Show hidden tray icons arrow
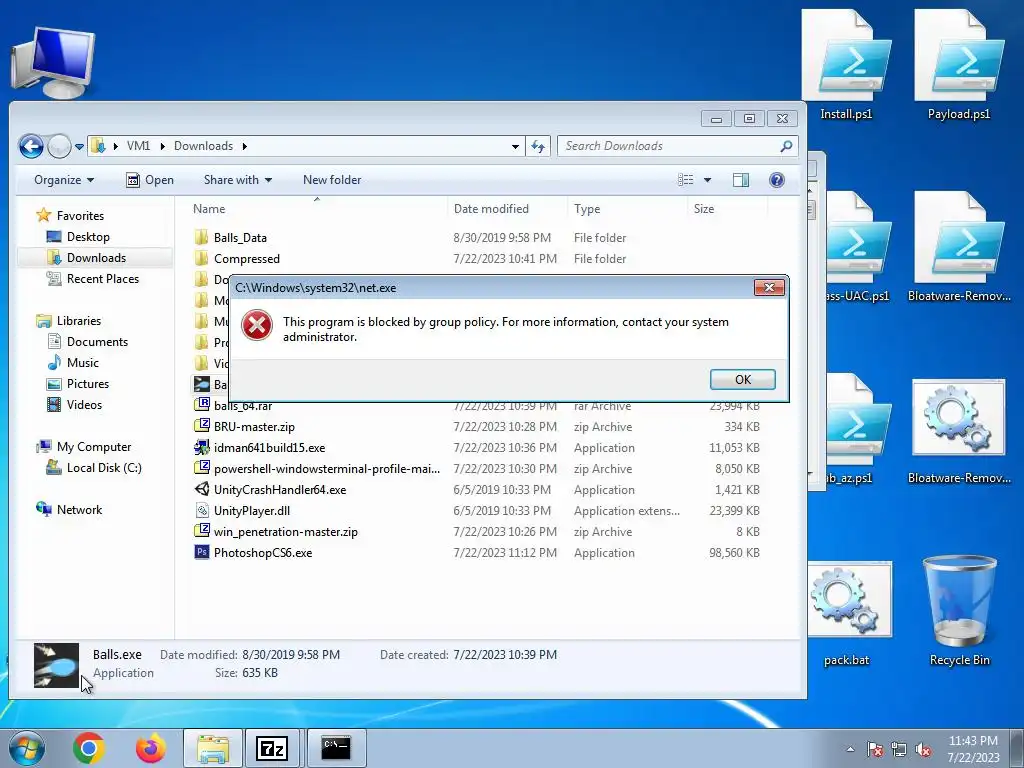The height and width of the screenshot is (768, 1024). 850,749
